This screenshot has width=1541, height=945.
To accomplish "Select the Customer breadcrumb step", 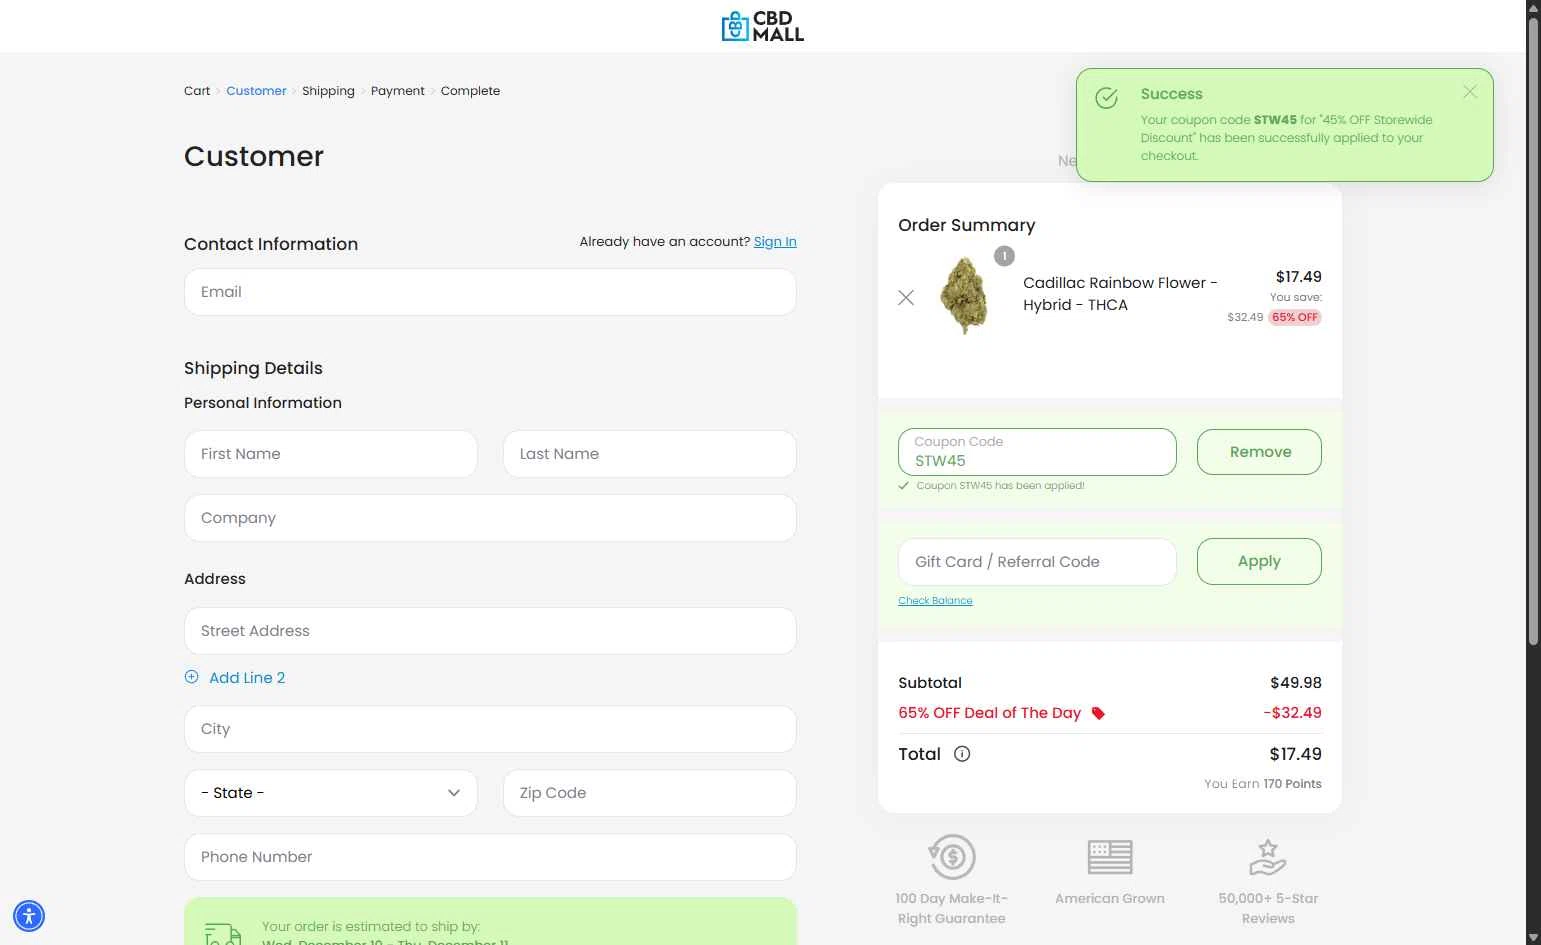I will point(256,91).
